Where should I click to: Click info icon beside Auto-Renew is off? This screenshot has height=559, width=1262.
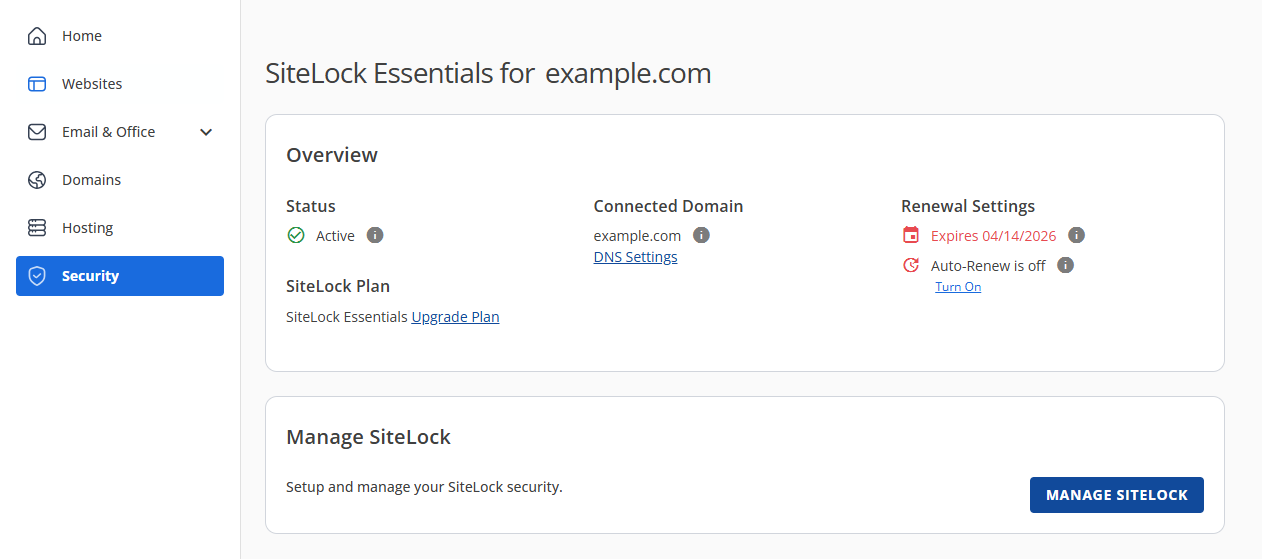[x=1066, y=266]
